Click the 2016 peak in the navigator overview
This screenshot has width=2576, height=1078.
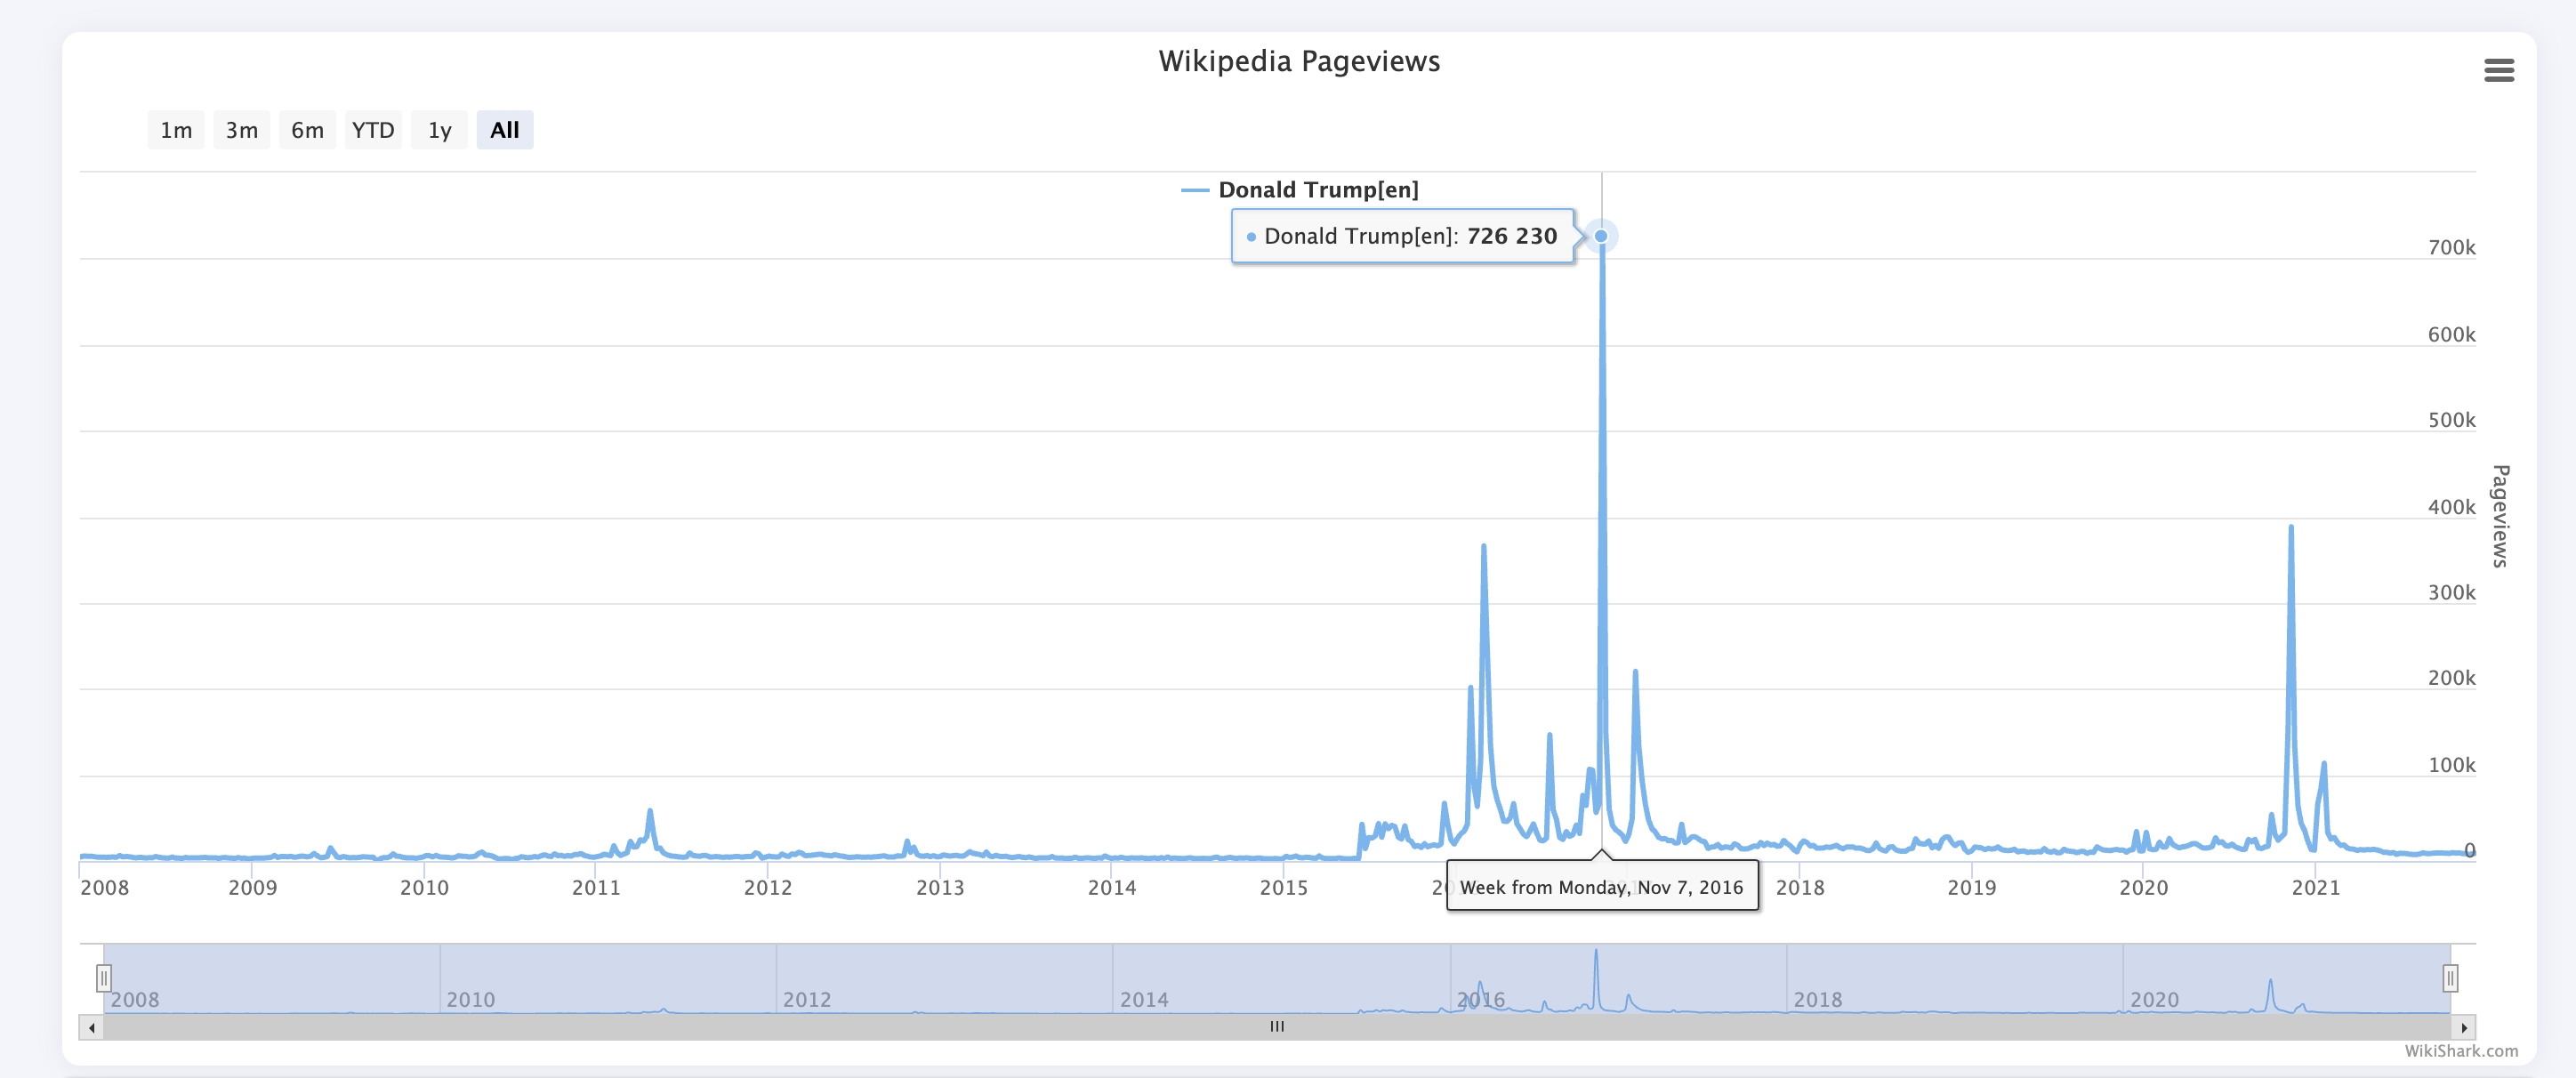click(1596, 952)
